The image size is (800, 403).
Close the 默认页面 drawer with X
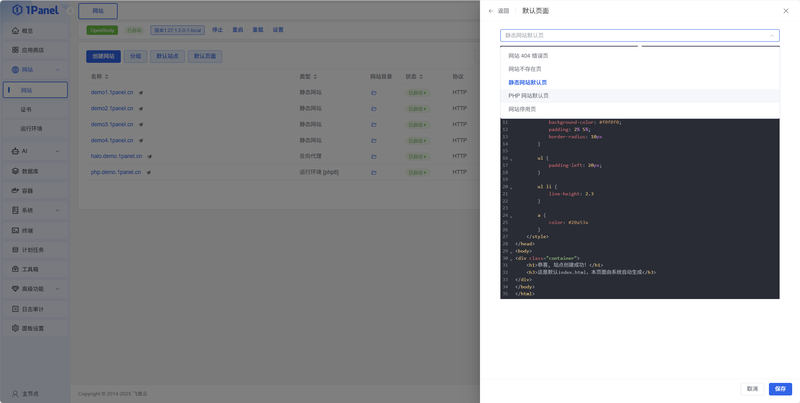(786, 11)
